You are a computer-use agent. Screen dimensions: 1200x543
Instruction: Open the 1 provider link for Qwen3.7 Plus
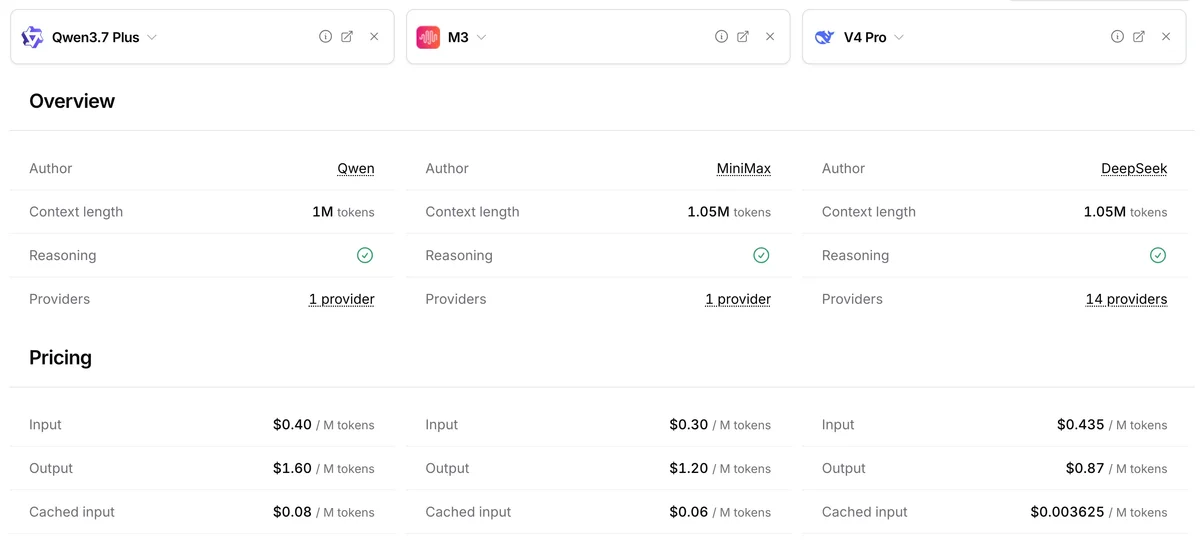(x=342, y=299)
